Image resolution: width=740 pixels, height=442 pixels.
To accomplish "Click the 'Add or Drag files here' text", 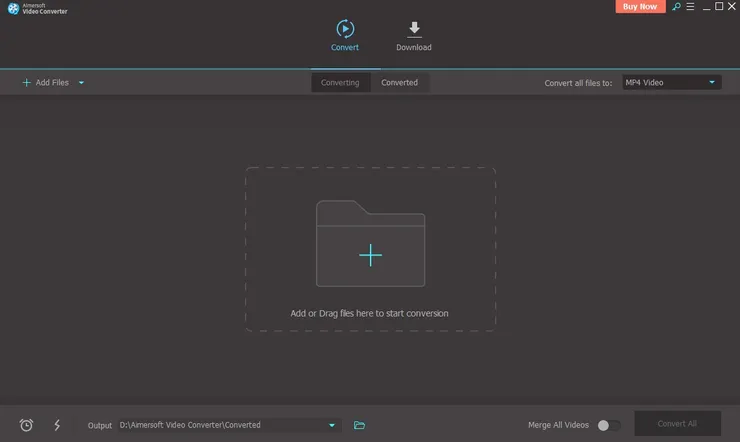I will coord(370,313).
